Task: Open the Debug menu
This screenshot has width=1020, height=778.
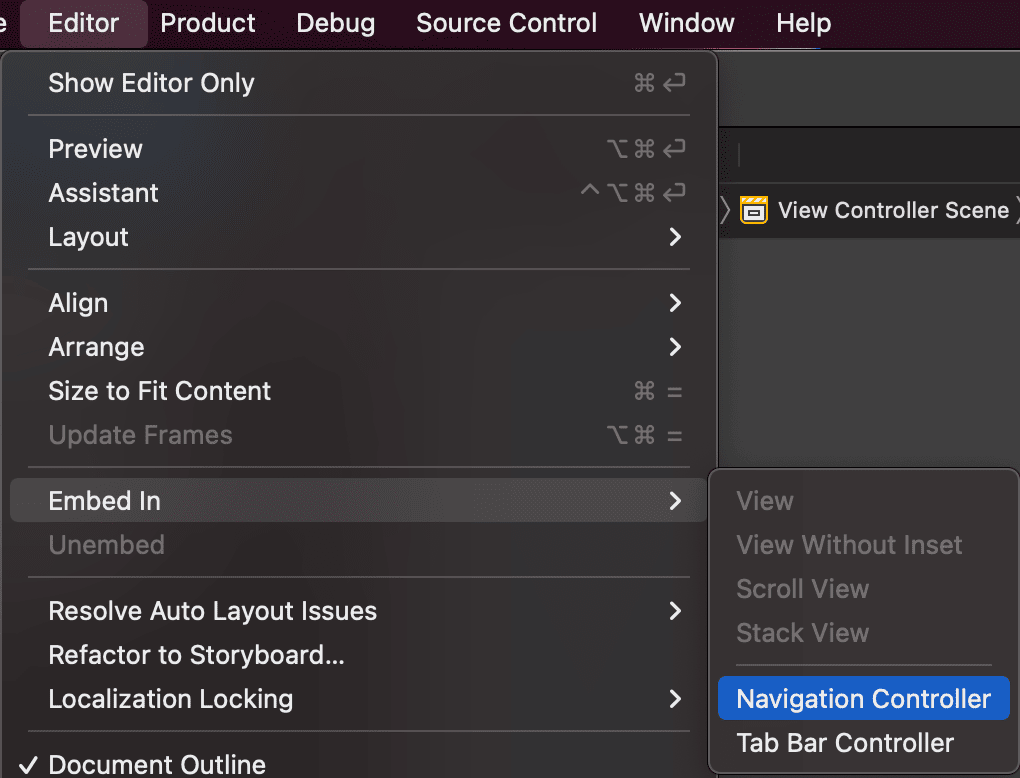Action: point(336,23)
